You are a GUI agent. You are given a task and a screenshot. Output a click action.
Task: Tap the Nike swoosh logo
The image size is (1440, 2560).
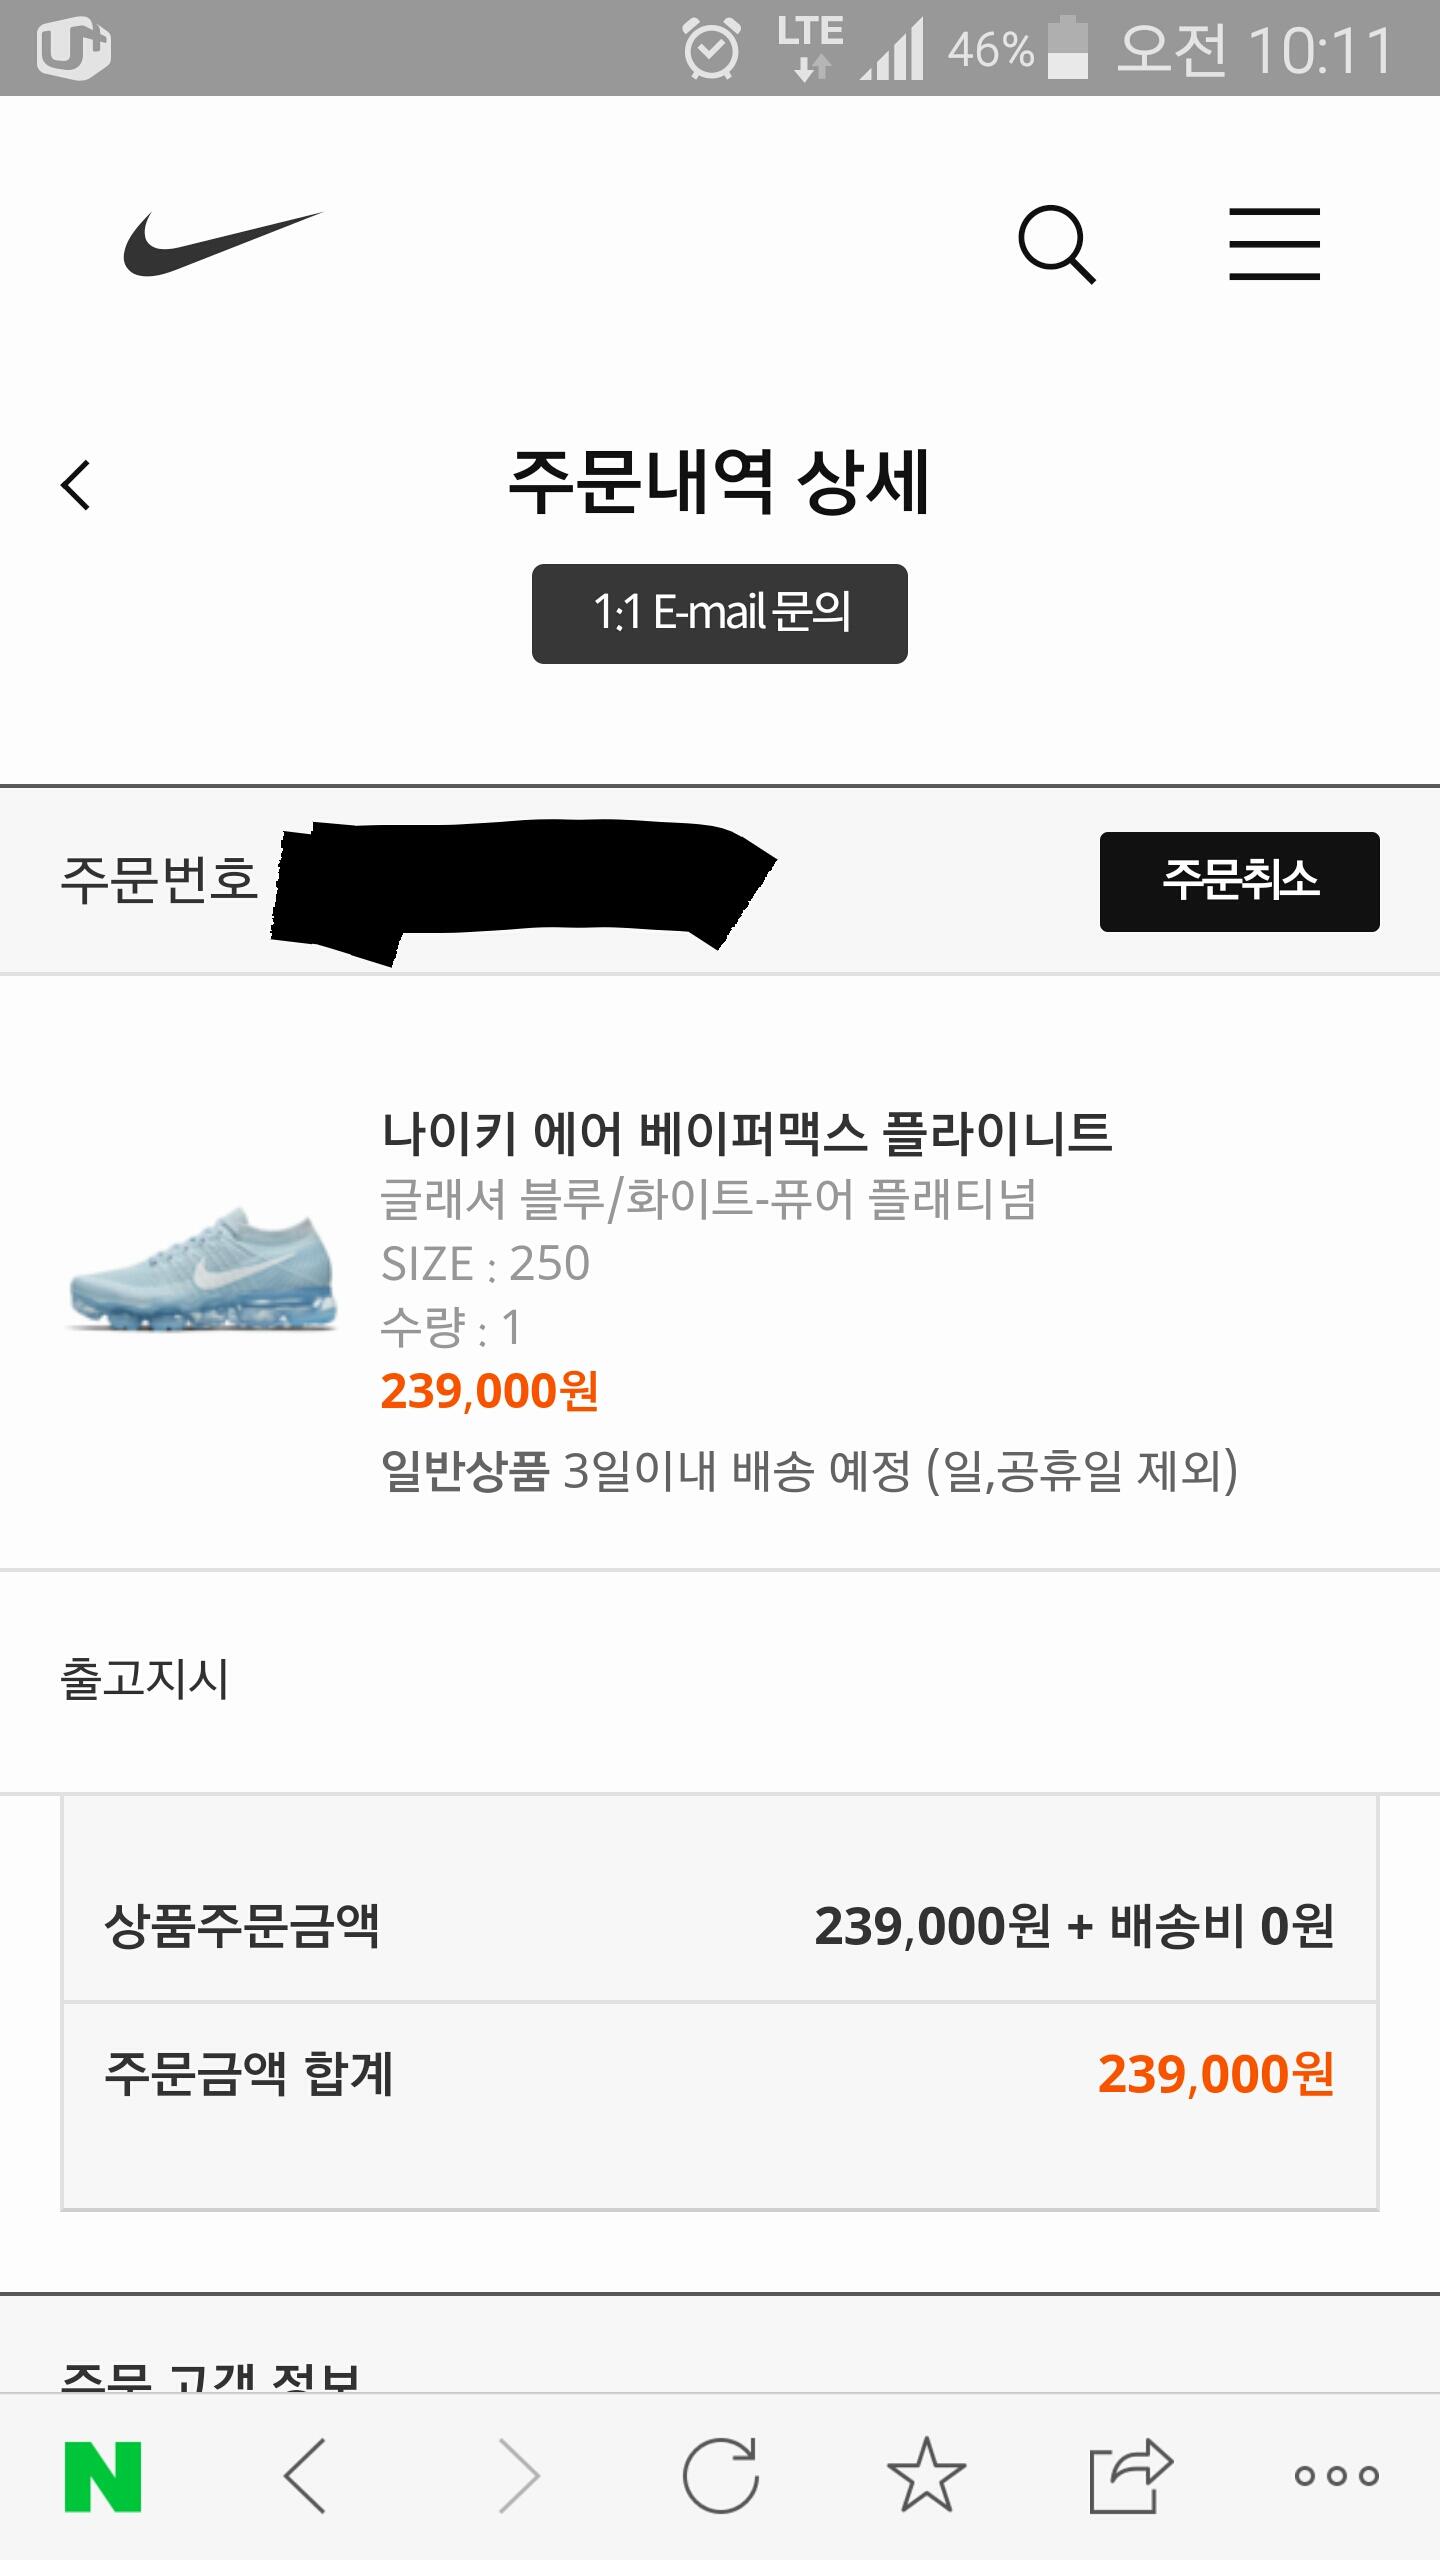222,243
